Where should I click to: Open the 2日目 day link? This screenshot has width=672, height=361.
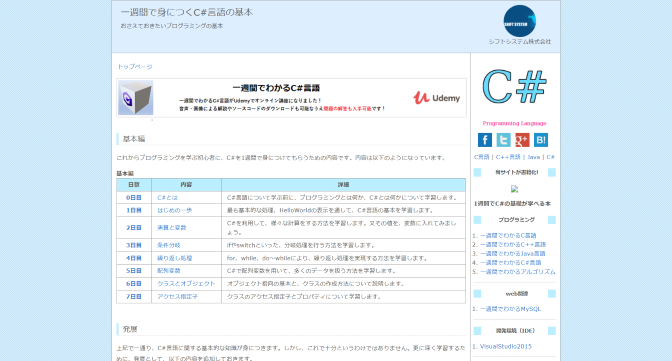pos(134,228)
